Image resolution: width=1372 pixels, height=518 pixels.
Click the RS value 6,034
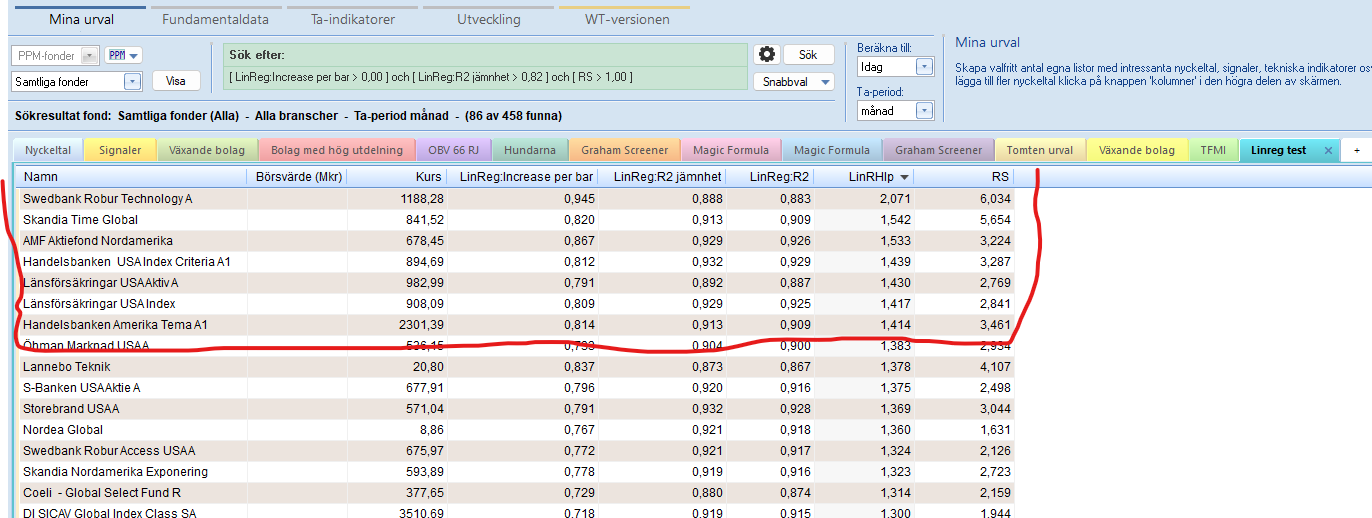pyautogui.click(x=994, y=199)
